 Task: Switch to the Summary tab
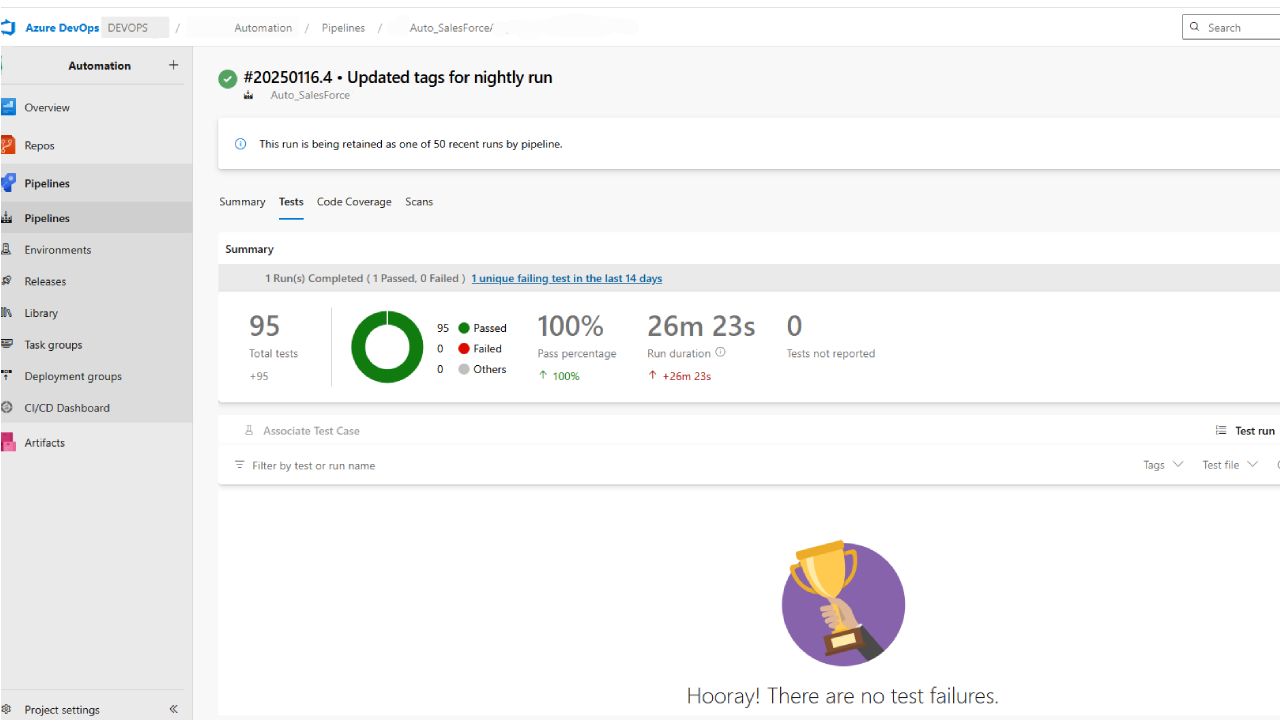coord(242,202)
